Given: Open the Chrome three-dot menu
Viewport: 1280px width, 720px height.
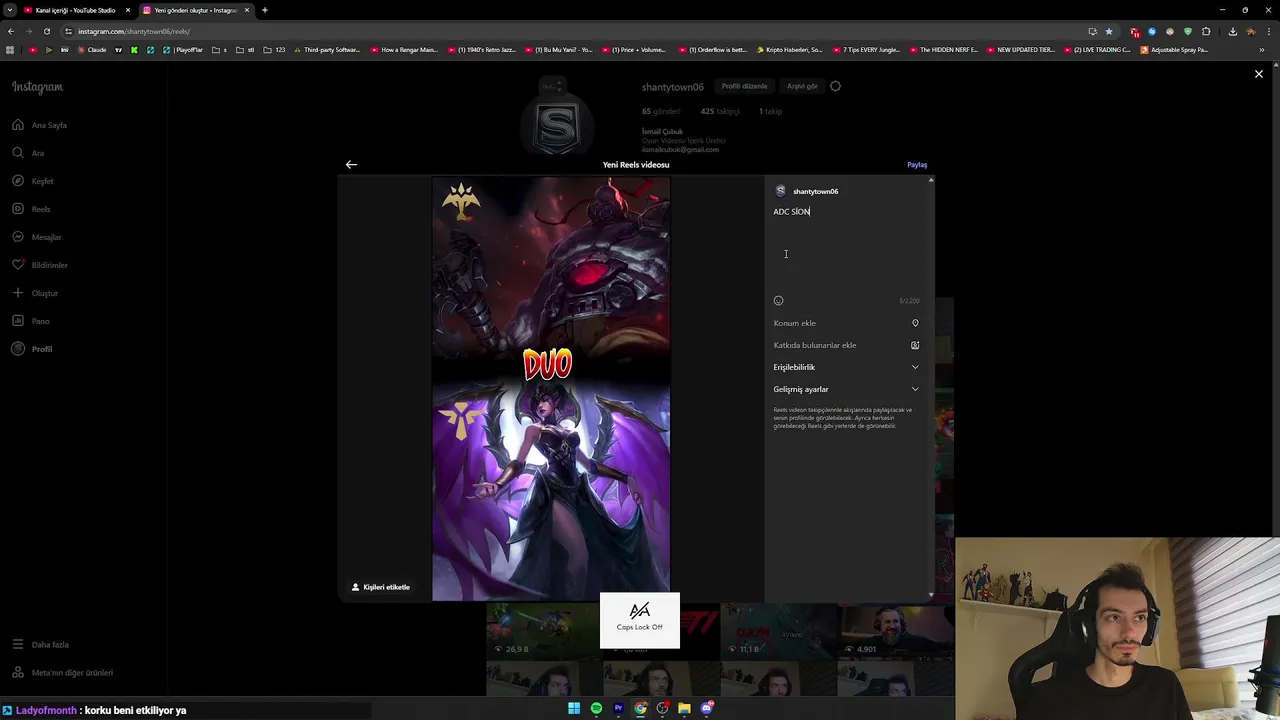Looking at the screenshot, I should [x=1269, y=31].
